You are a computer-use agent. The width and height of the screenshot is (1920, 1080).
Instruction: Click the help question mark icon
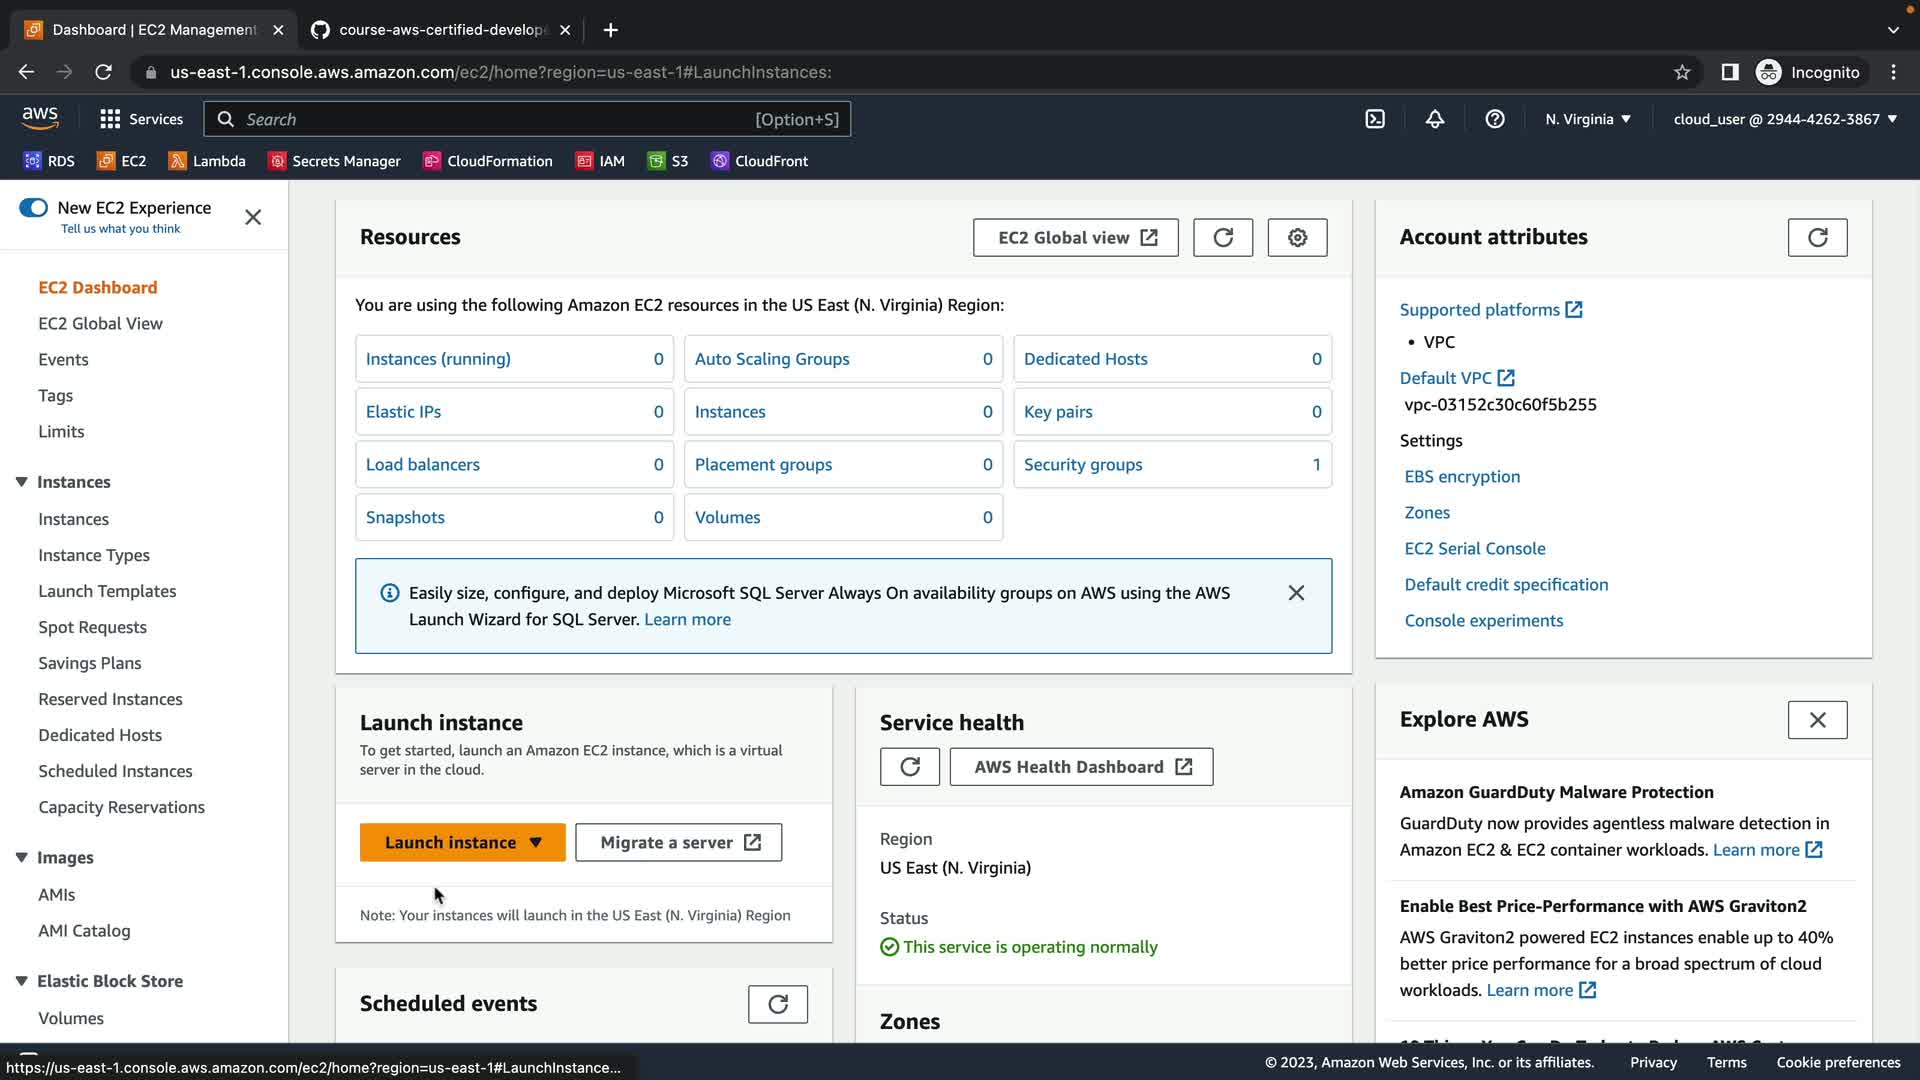pos(1495,119)
